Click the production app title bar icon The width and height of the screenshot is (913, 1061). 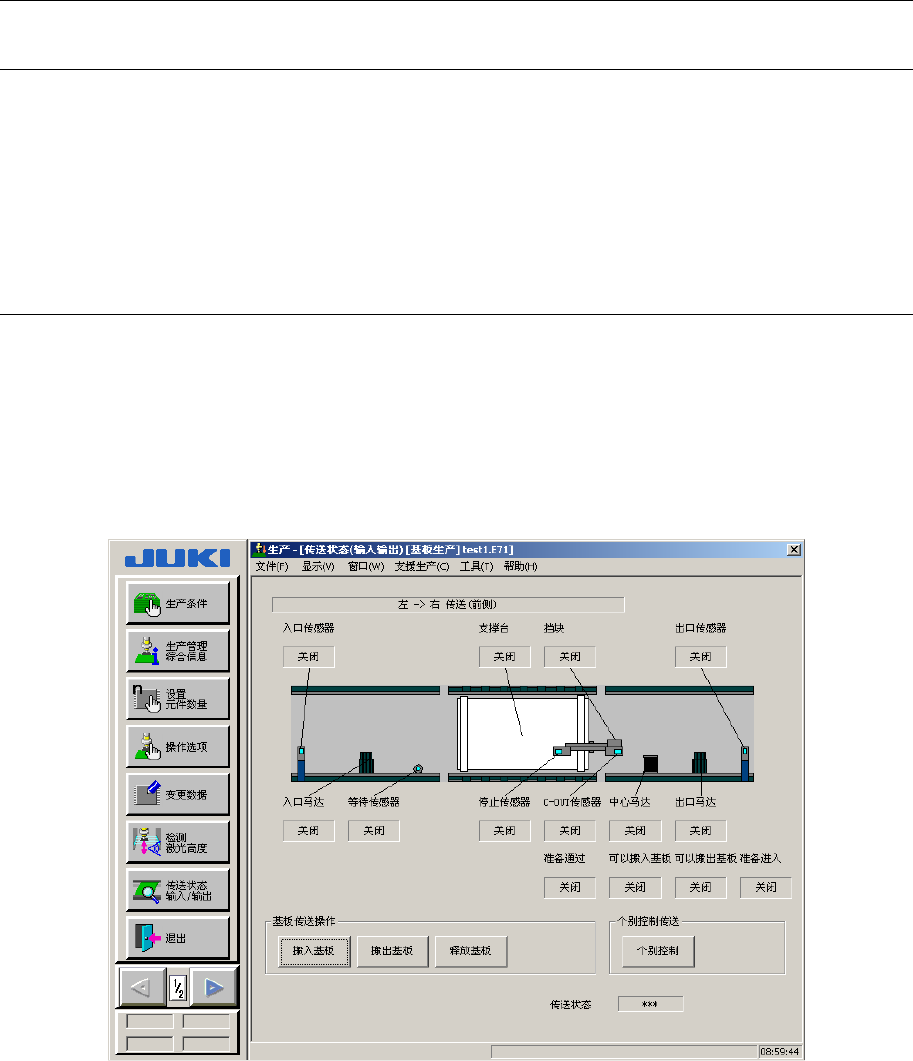point(259,549)
